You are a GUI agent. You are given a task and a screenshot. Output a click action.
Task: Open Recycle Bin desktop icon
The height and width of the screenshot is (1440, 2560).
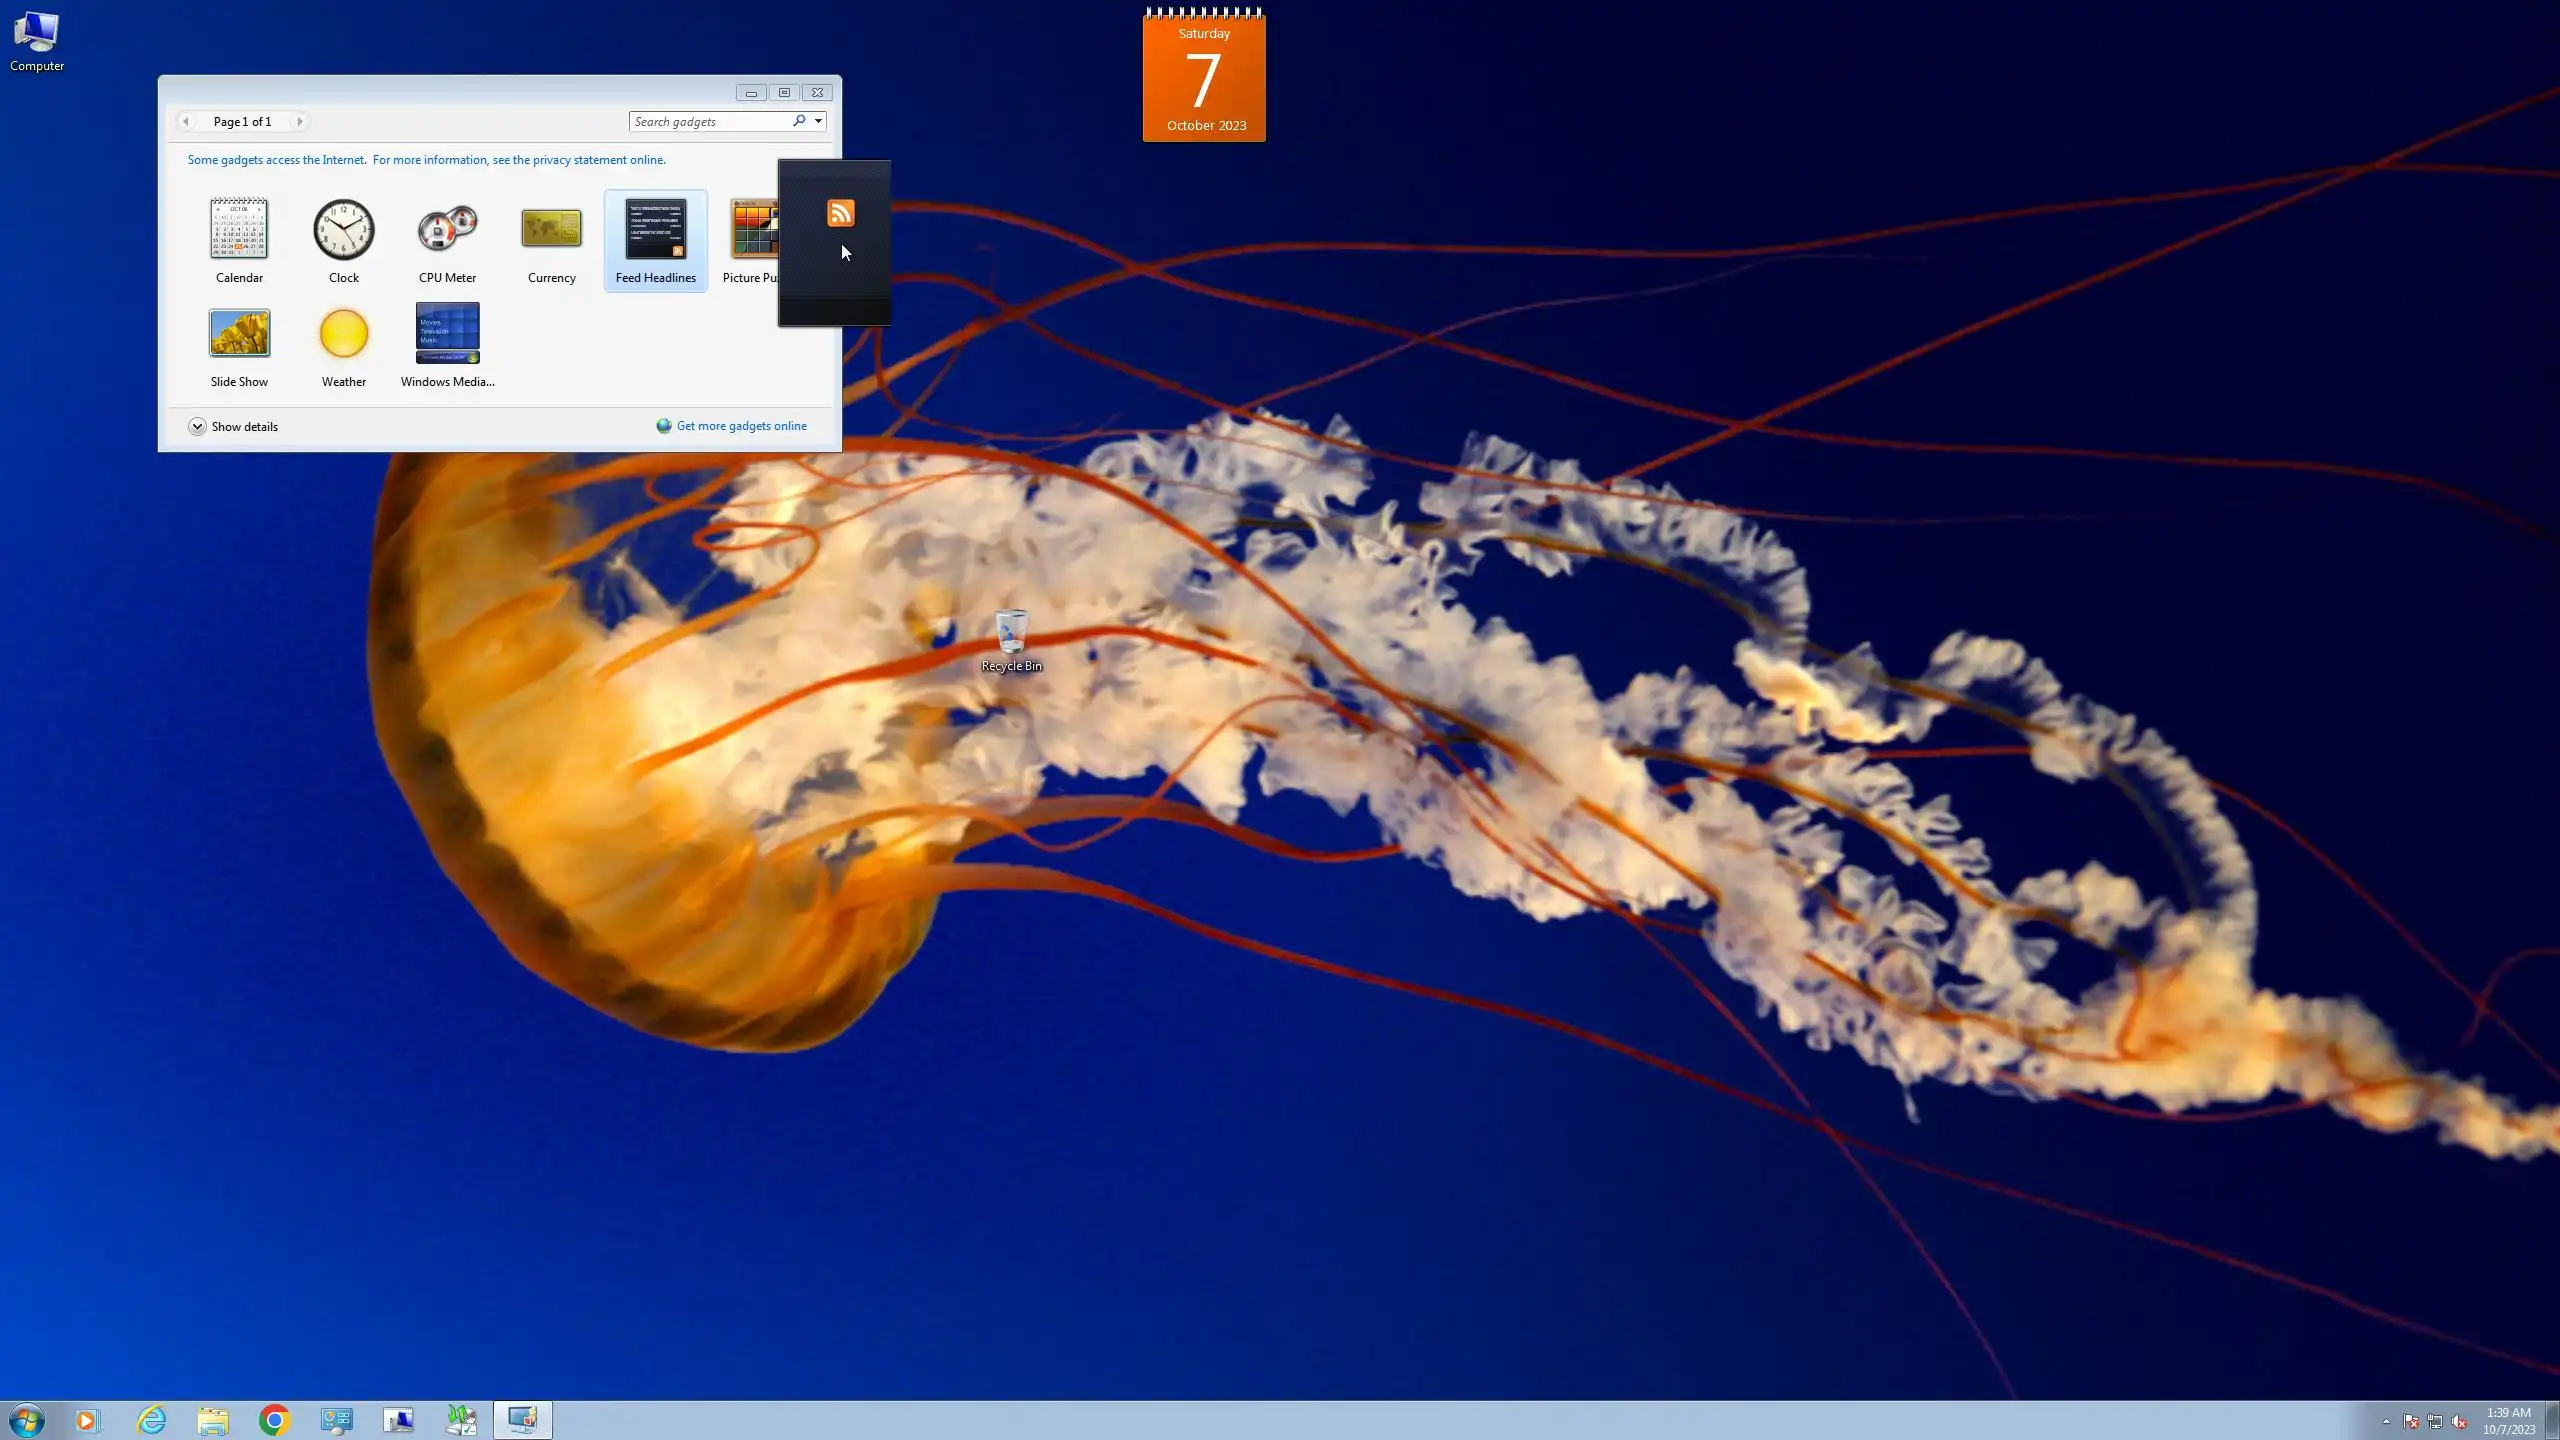point(1011,634)
